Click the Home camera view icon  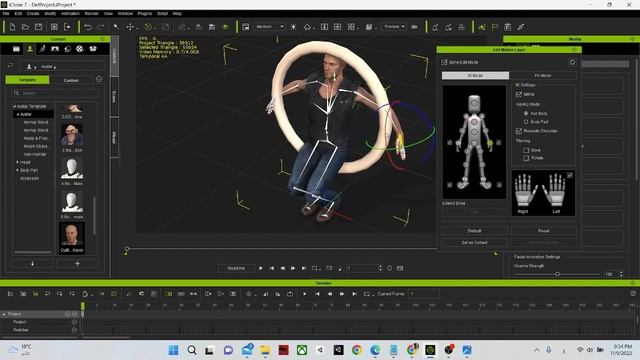tap(307, 27)
